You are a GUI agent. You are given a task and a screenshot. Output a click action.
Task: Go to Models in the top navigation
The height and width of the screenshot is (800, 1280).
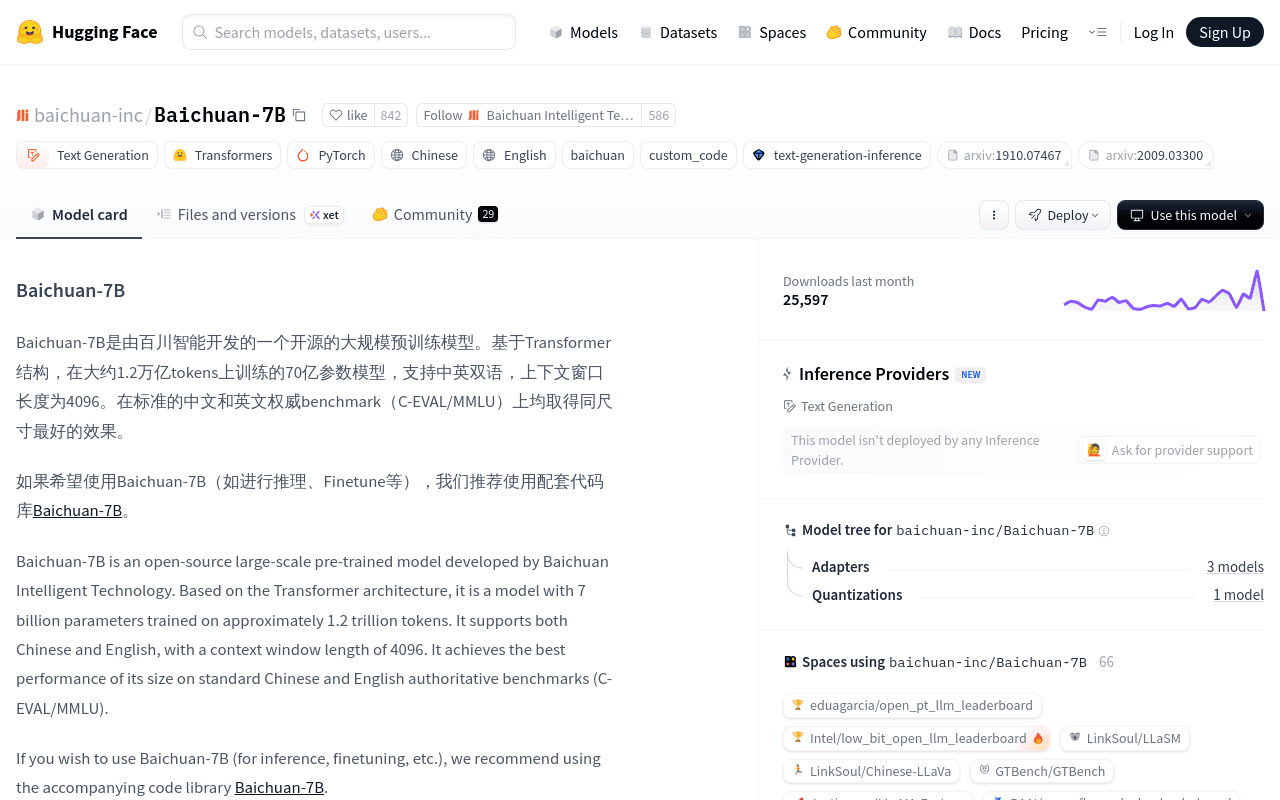pyautogui.click(x=584, y=32)
